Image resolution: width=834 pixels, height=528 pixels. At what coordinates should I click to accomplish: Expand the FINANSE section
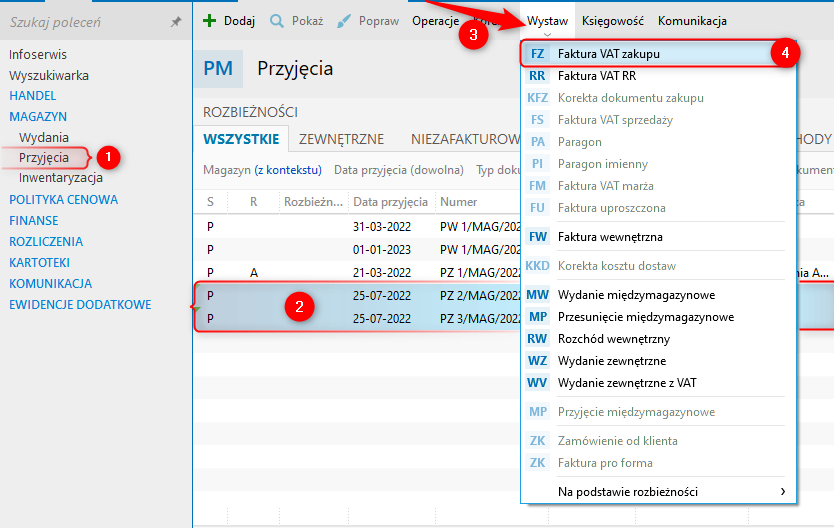(x=34, y=221)
